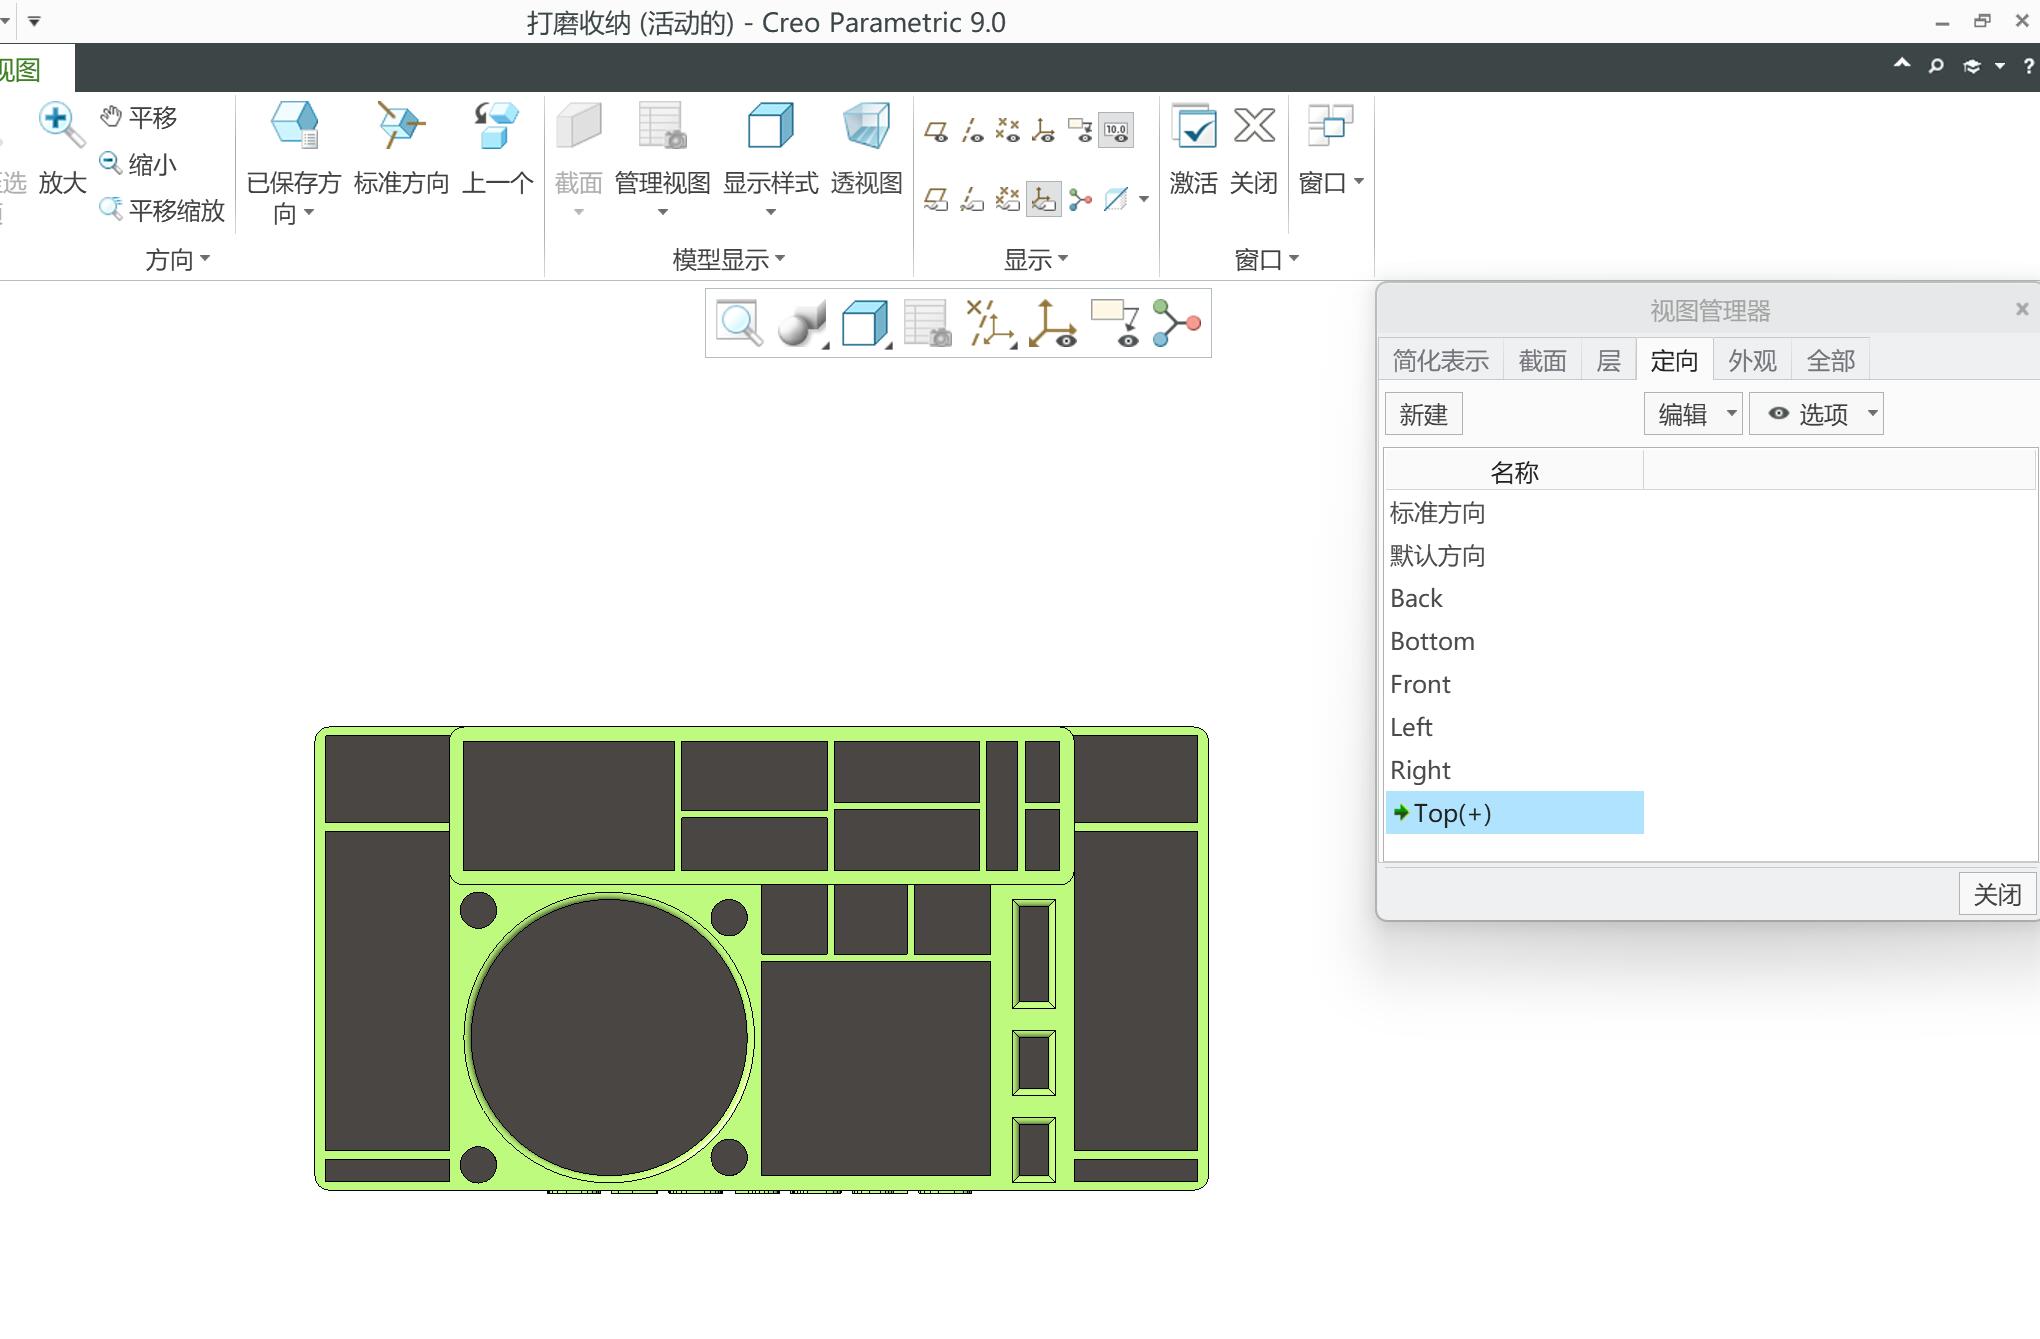Expand the 编辑 dropdown in view manager

(x=1731, y=414)
